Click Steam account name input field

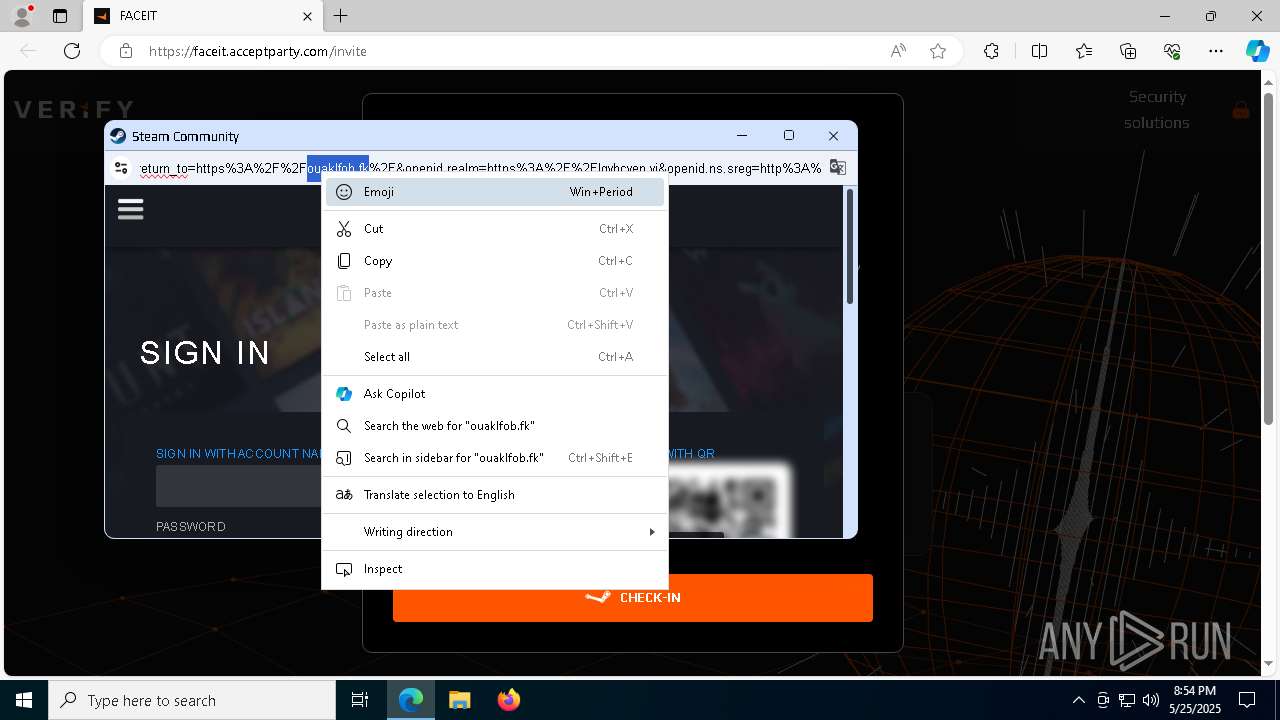(x=238, y=487)
